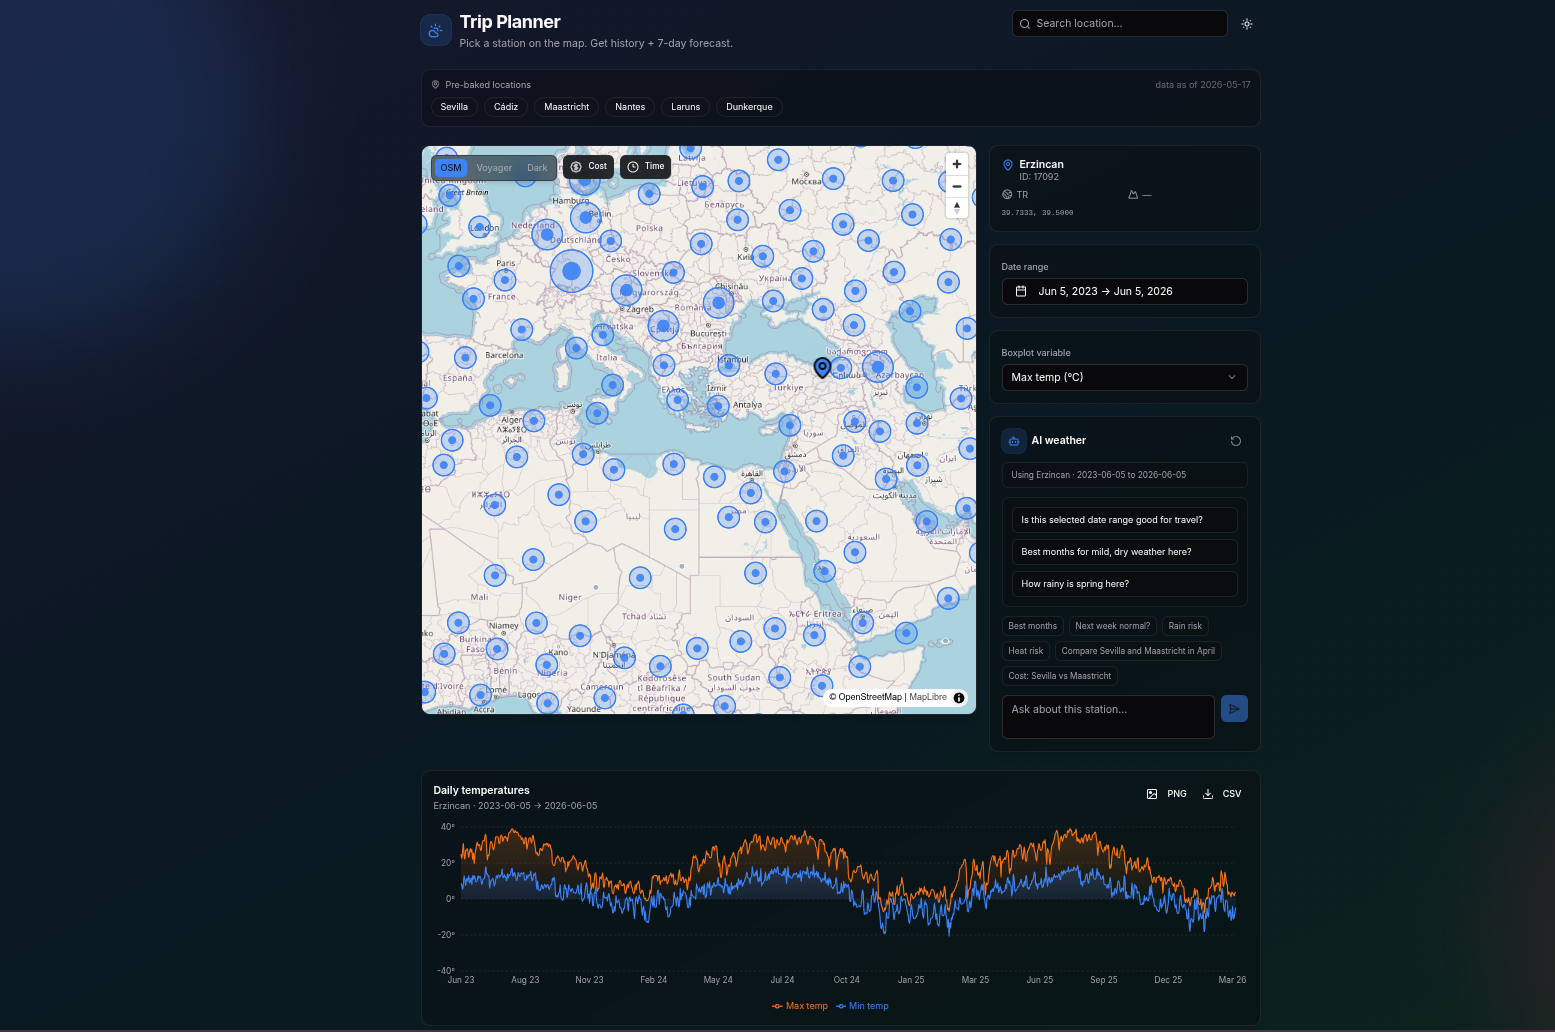Image resolution: width=1555 pixels, height=1032 pixels.
Task: Select the Erzincan map marker pin
Action: click(x=822, y=367)
